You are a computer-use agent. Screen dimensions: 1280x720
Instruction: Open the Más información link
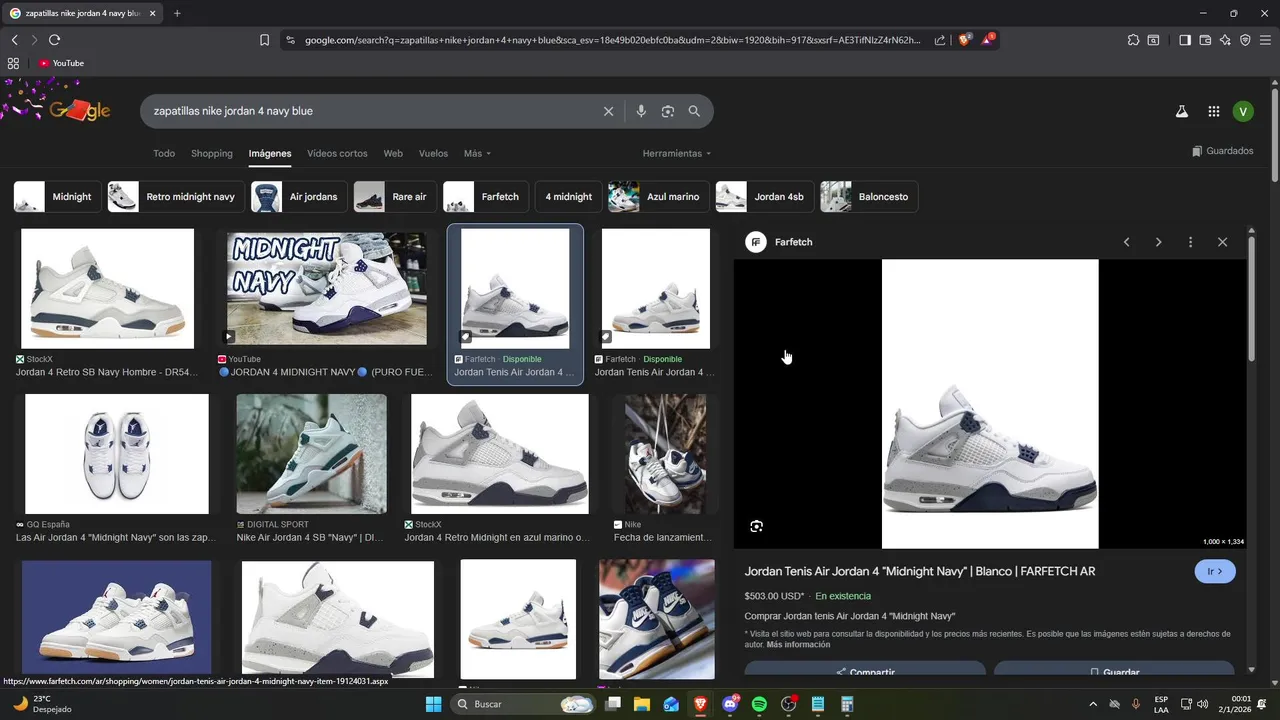point(798,645)
